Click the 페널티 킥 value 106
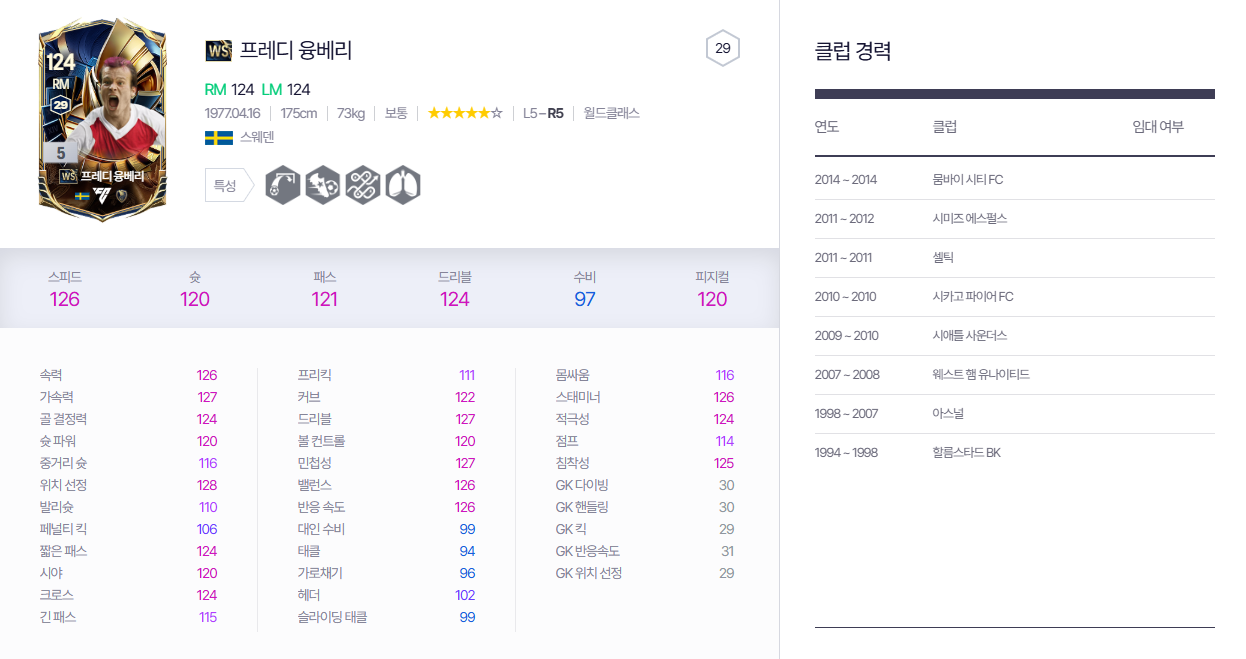 point(207,529)
